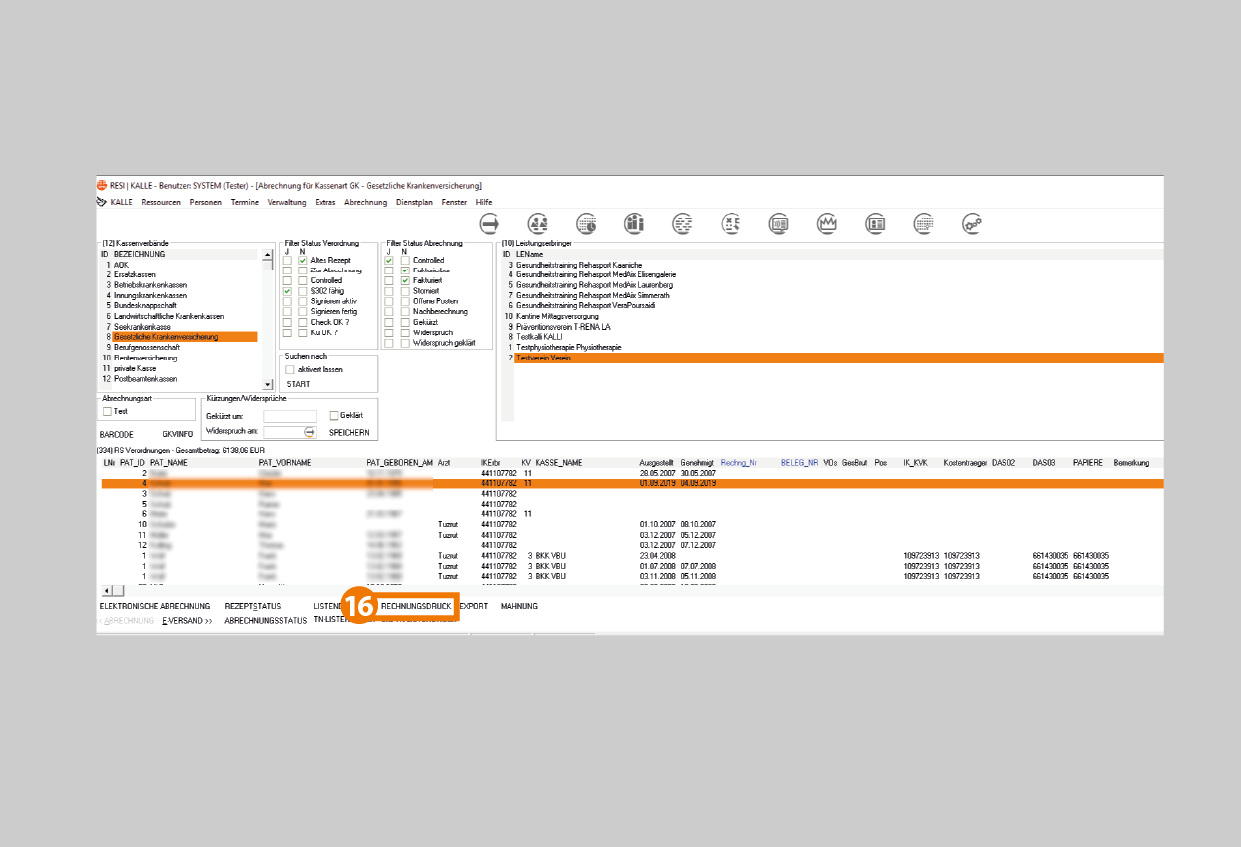The height and width of the screenshot is (847, 1241).
Task: Click the ID card toolbar icon
Action: [875, 224]
